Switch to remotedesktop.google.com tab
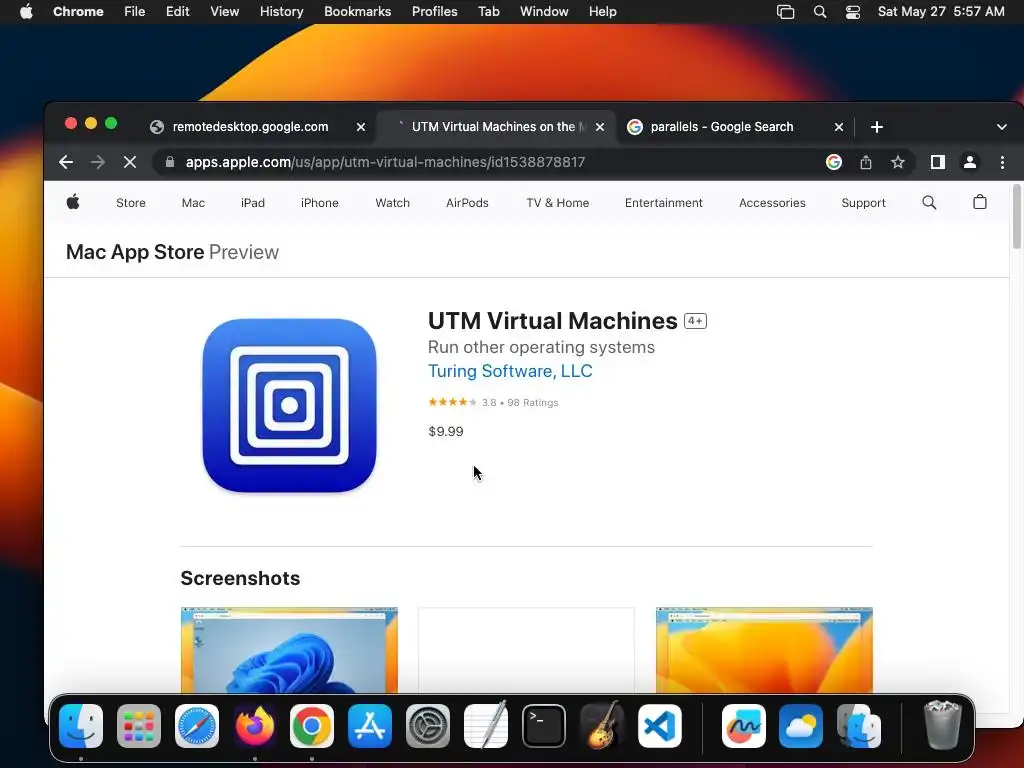Viewport: 1024px width, 768px height. pyautogui.click(x=250, y=127)
